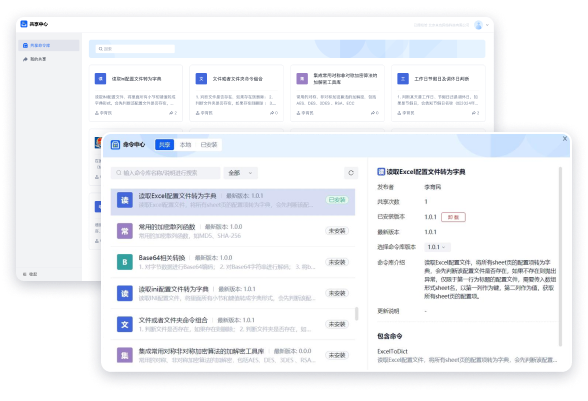
Task: Select 读取ini配置文件转为字典 title in list
Action: (x=174, y=289)
